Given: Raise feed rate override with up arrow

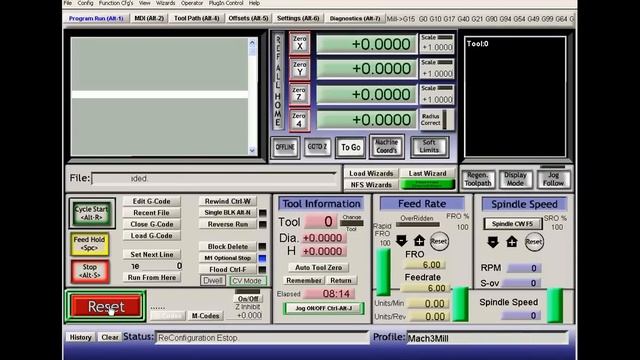Looking at the screenshot, I should (419, 241).
